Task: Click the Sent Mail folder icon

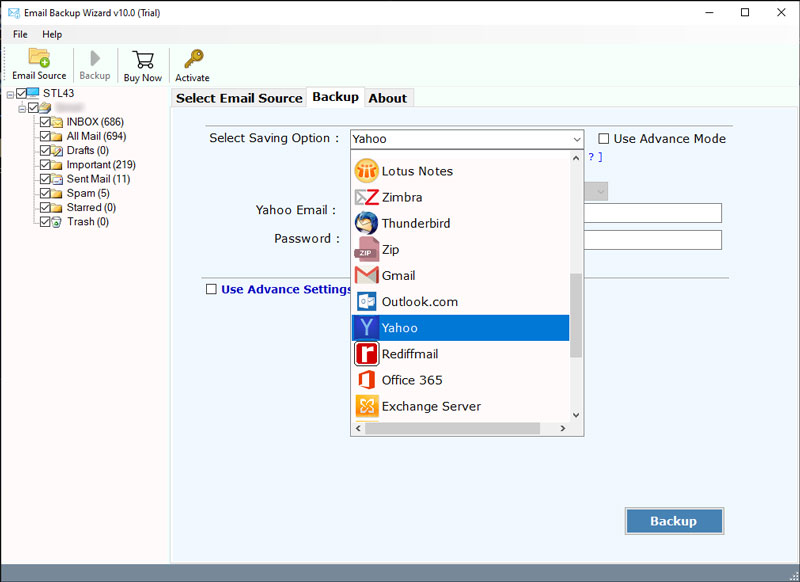Action: coord(57,179)
